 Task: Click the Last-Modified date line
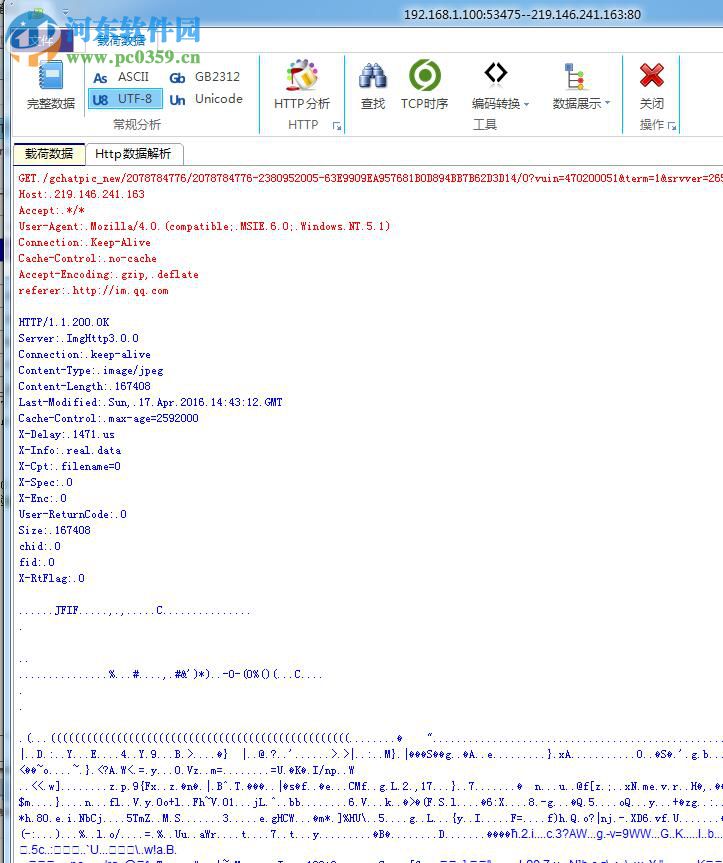(x=150, y=402)
